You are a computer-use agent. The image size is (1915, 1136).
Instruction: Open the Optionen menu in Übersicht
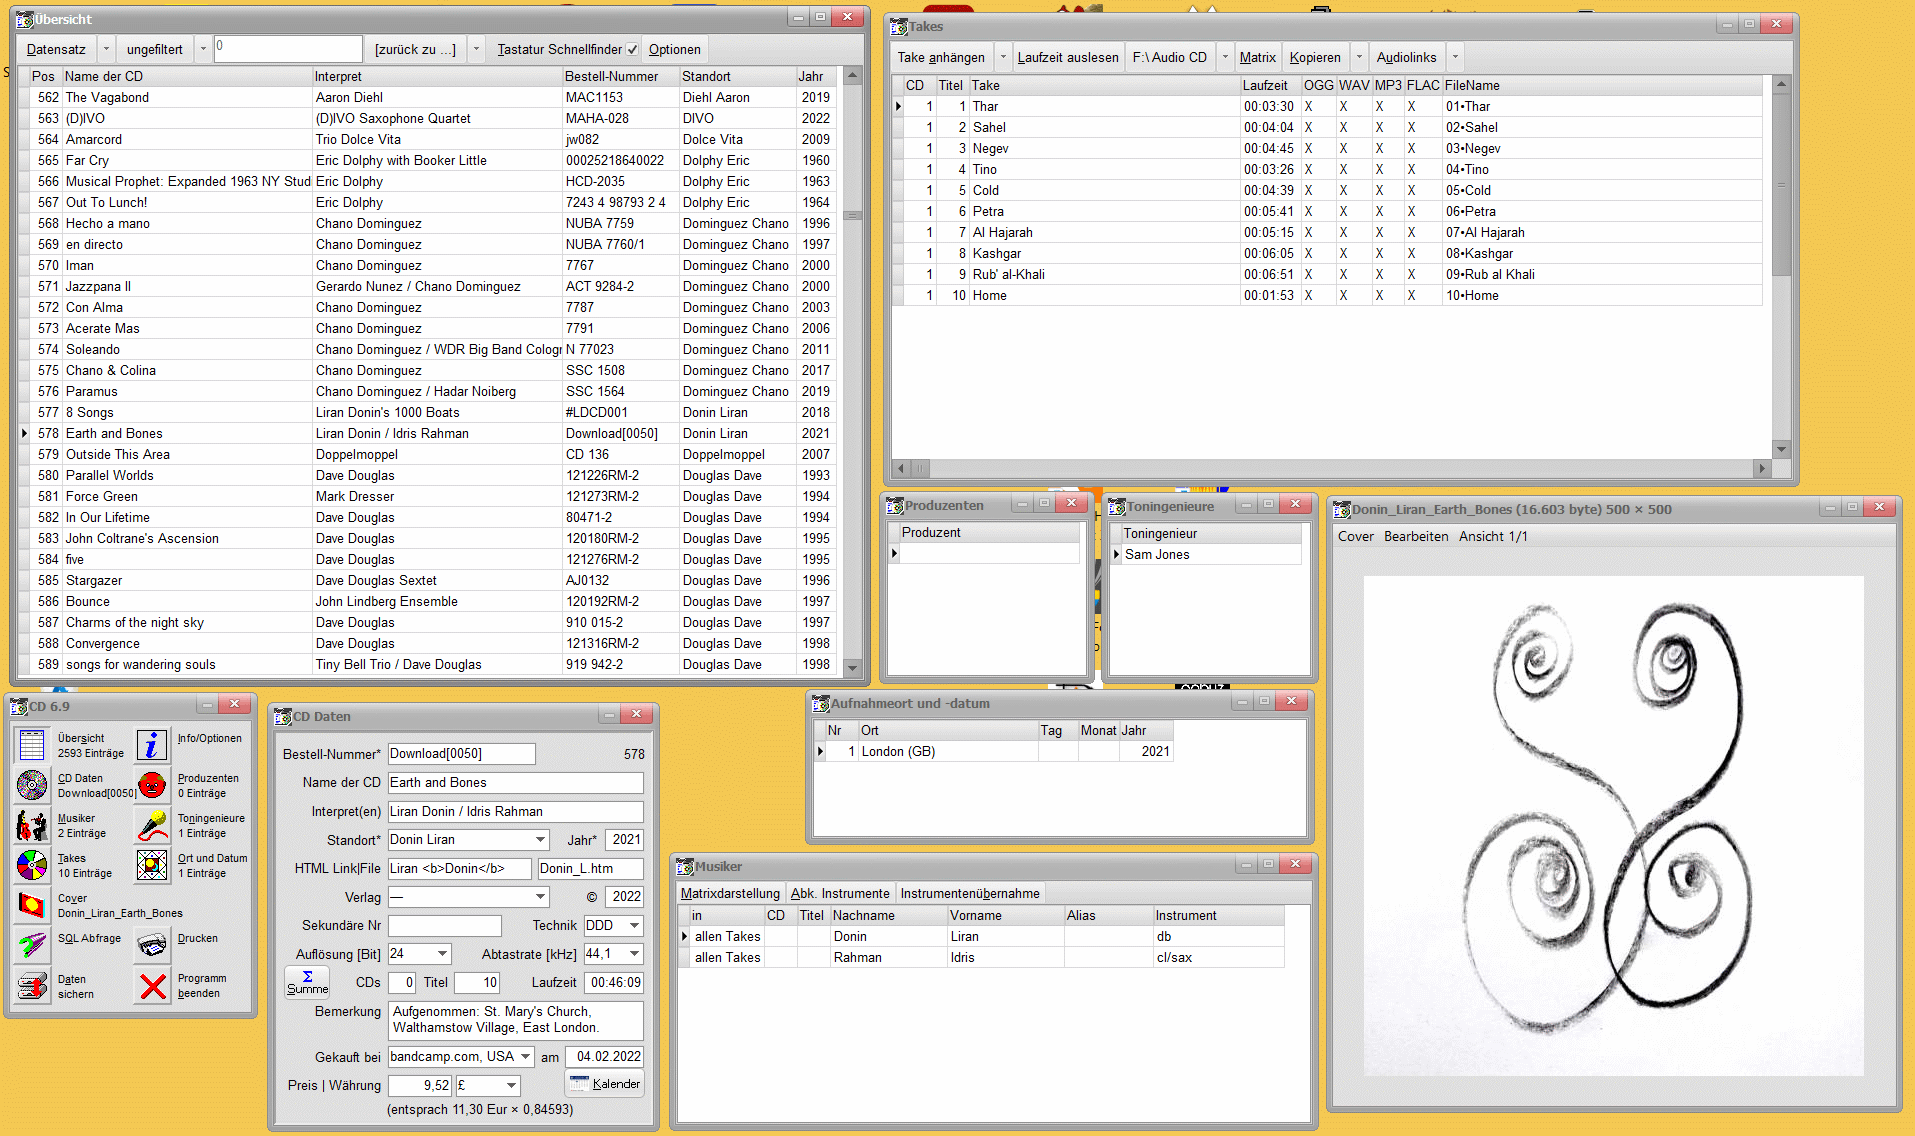(674, 49)
